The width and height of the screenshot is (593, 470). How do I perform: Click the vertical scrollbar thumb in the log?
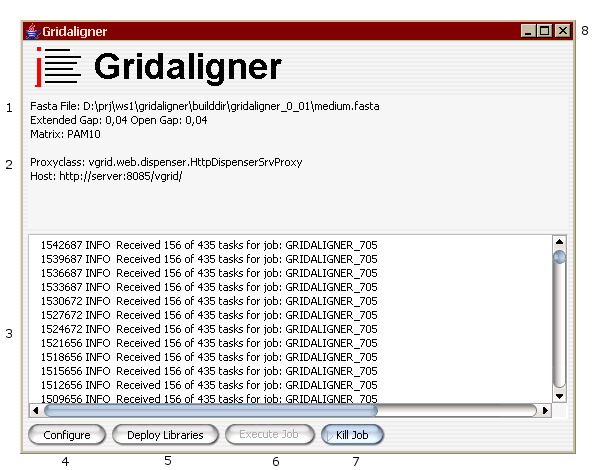559,257
